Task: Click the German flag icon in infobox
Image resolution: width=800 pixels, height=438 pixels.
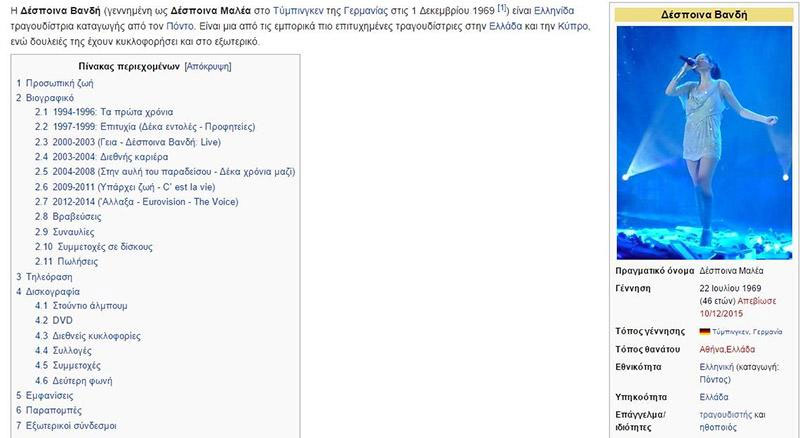Action: 704,331
